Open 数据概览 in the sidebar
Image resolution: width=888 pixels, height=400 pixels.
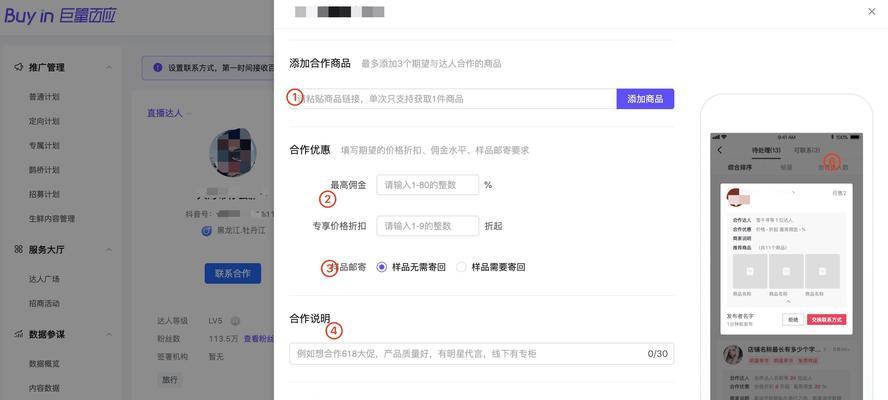(x=44, y=364)
